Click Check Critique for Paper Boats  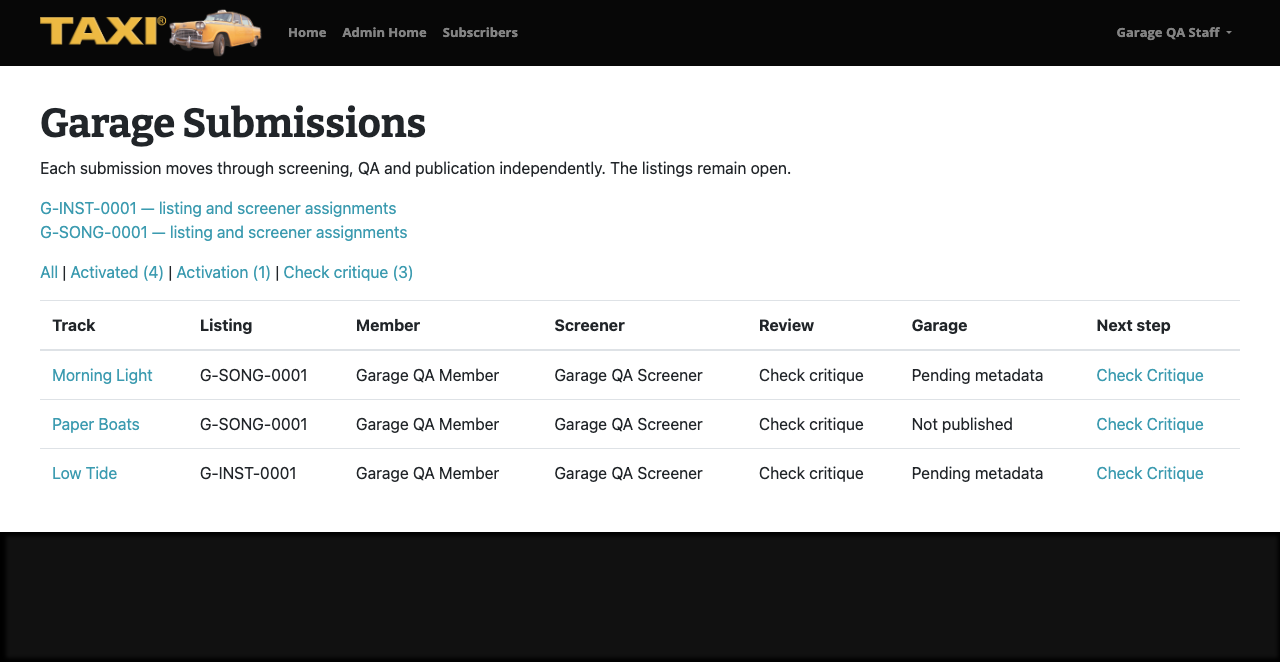[x=1150, y=424]
